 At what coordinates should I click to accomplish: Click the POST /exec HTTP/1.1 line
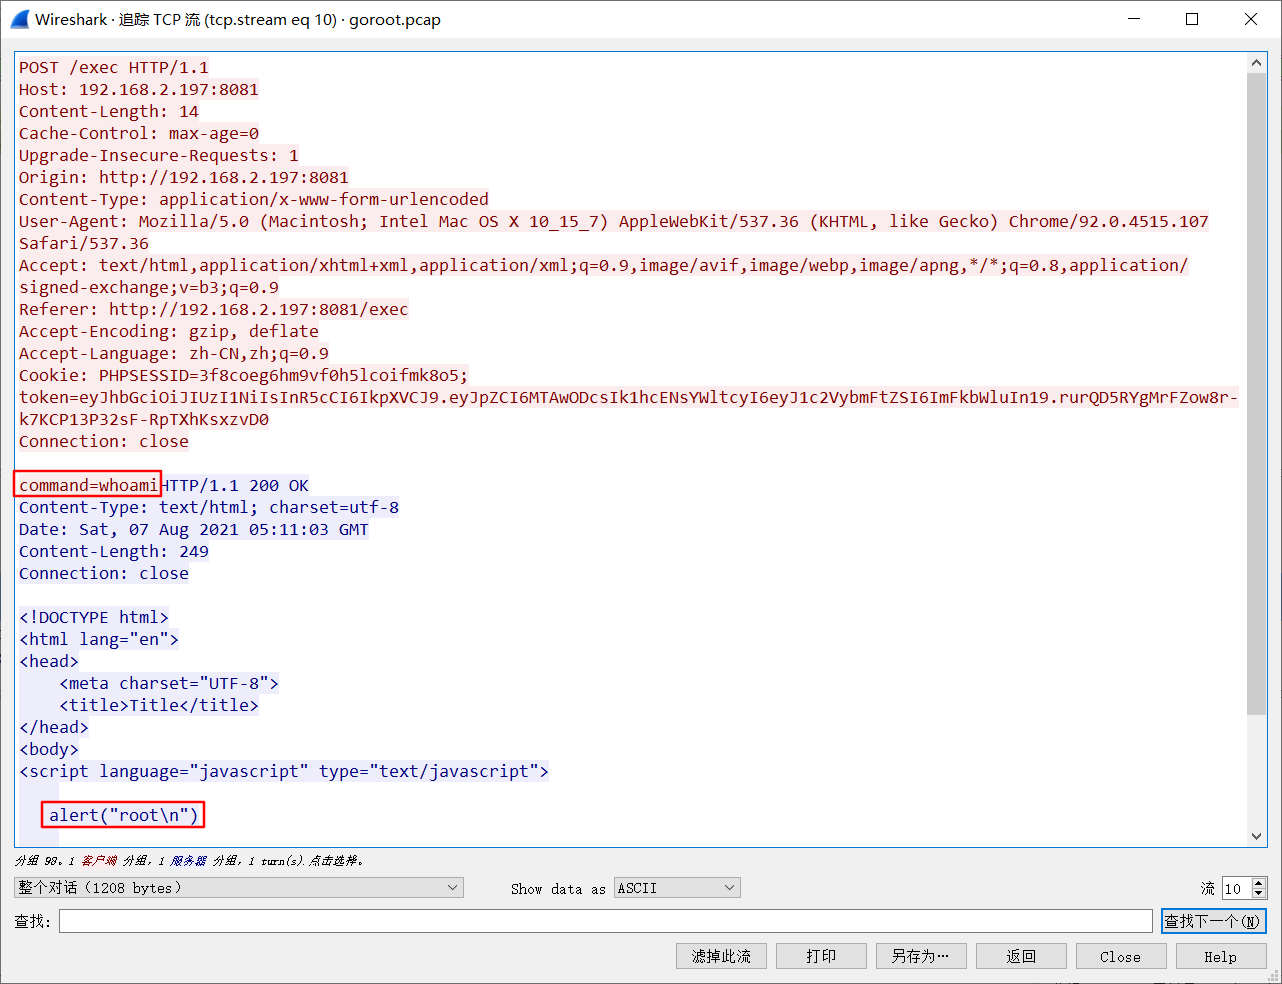point(114,67)
